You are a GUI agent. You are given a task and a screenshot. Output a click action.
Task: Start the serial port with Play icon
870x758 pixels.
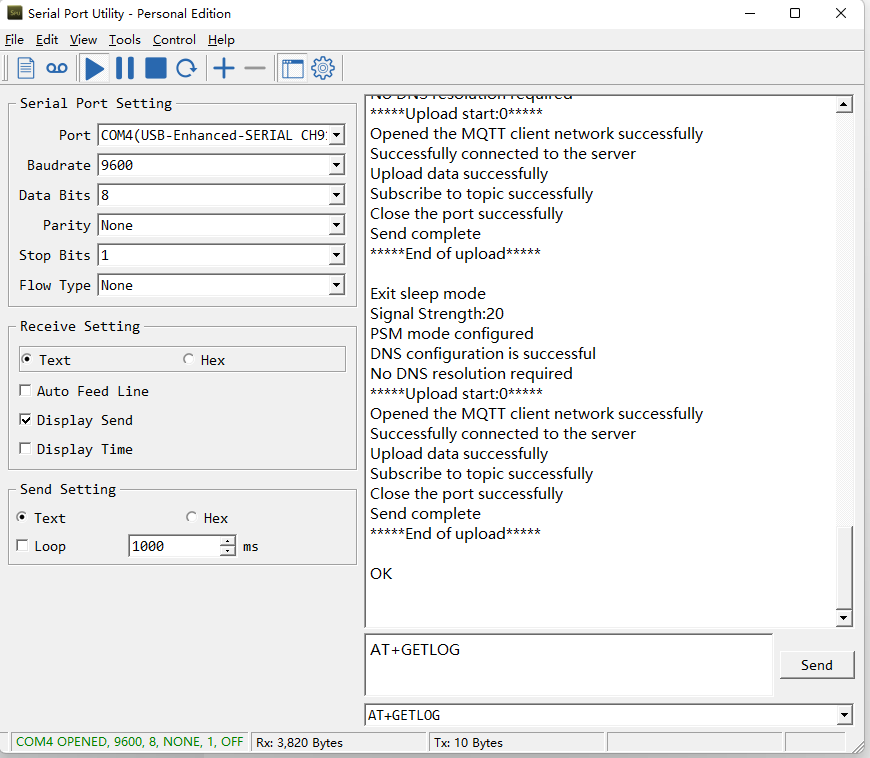click(x=94, y=68)
